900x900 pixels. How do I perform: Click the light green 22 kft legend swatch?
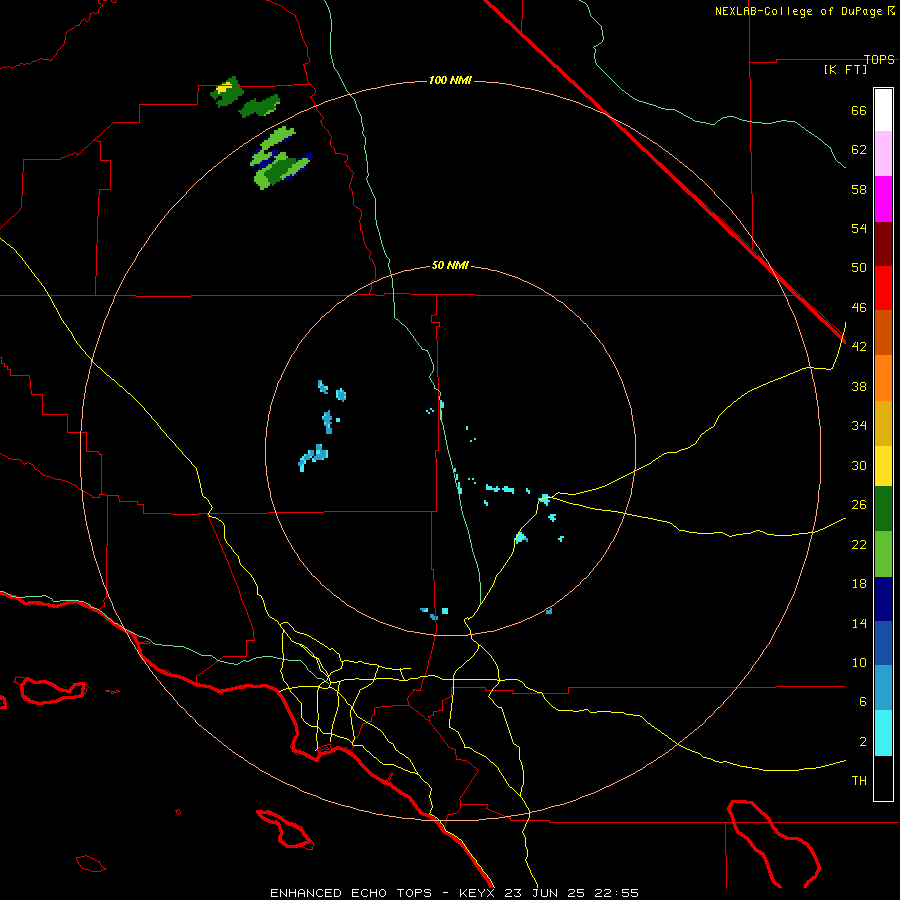[883, 554]
